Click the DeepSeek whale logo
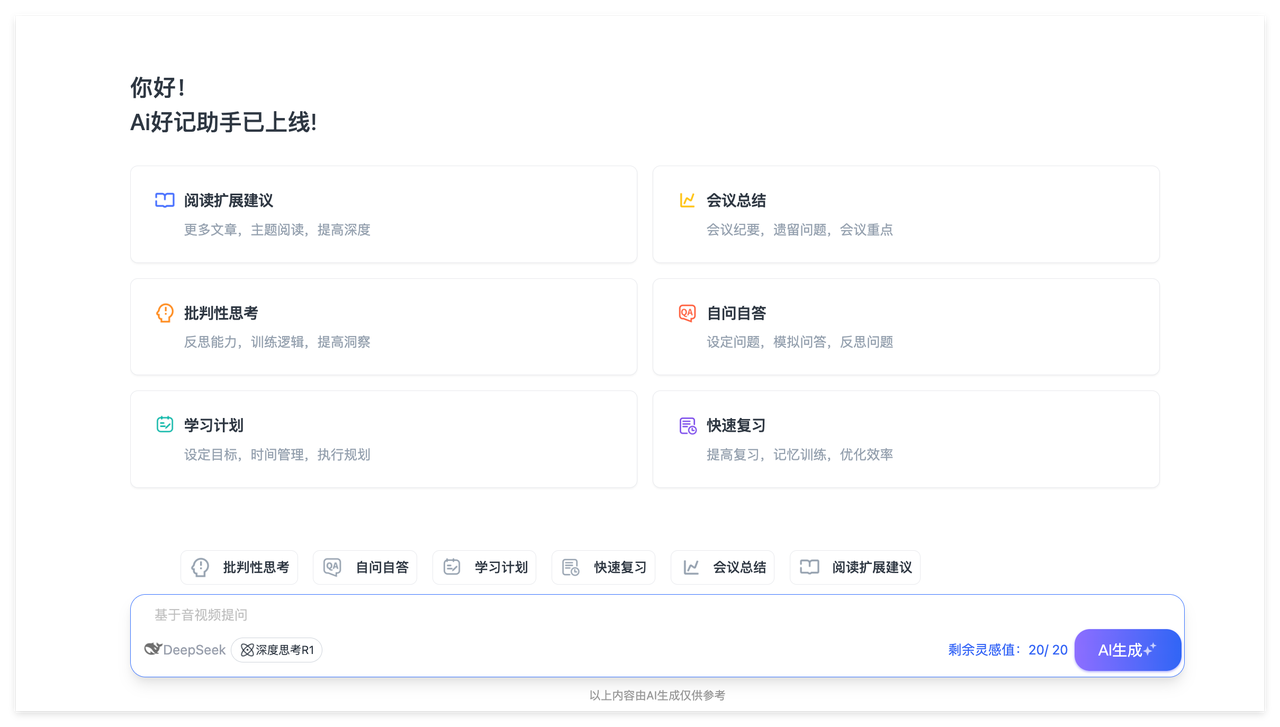 click(x=153, y=650)
